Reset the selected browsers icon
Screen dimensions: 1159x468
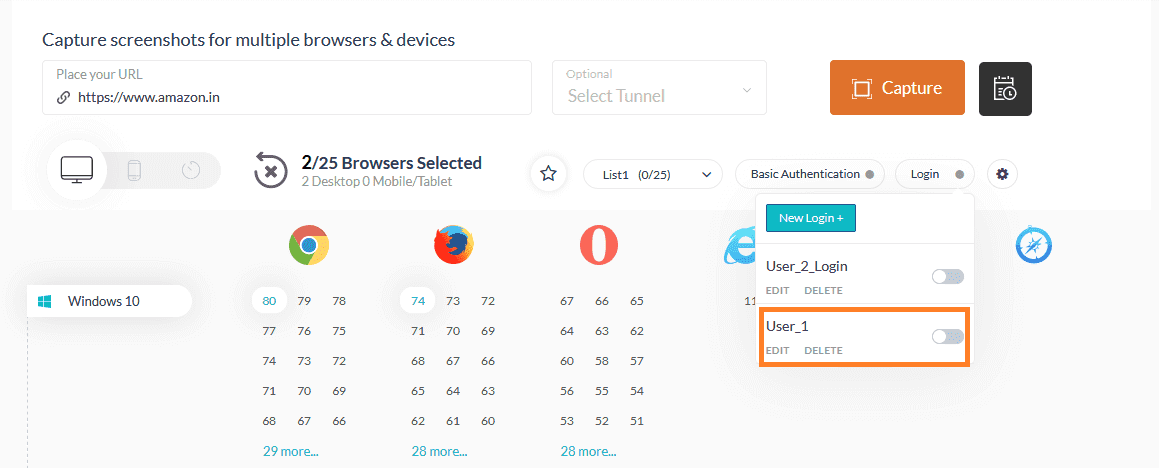coord(270,171)
